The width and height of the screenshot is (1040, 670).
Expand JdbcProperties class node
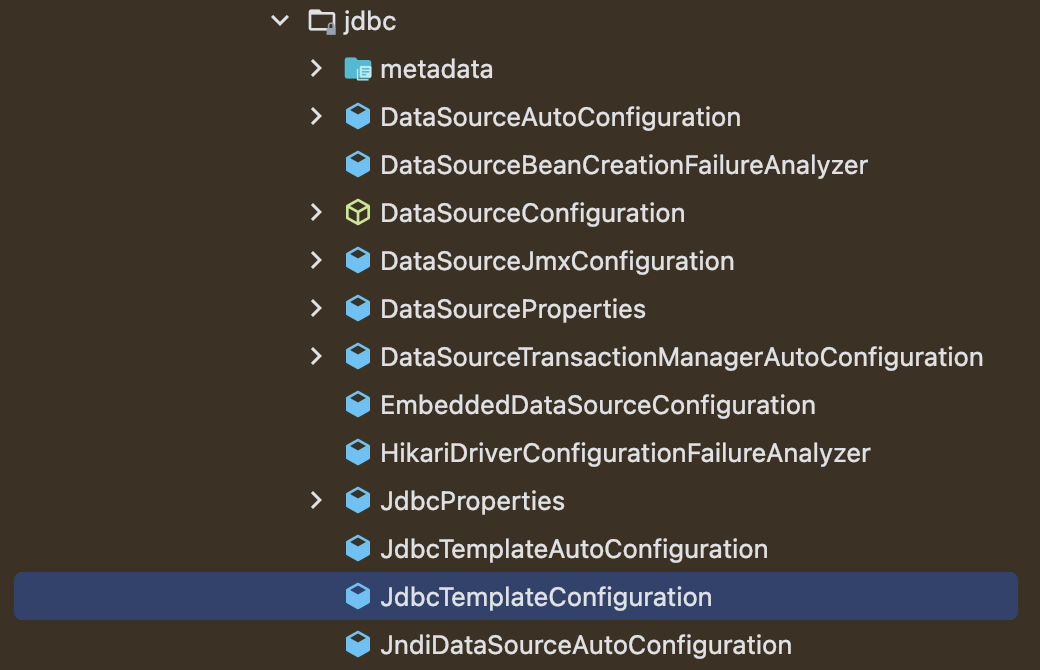(316, 500)
